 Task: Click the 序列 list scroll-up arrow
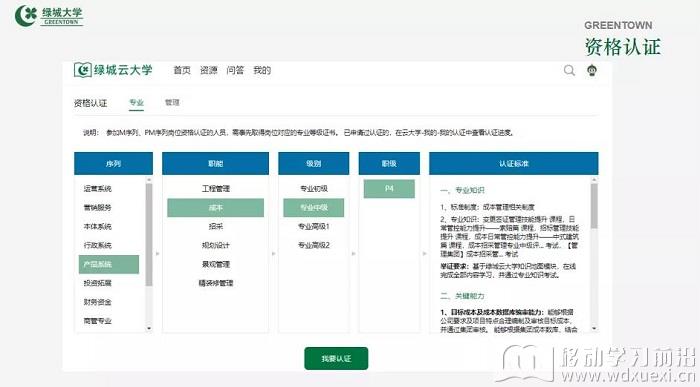click(x=149, y=180)
